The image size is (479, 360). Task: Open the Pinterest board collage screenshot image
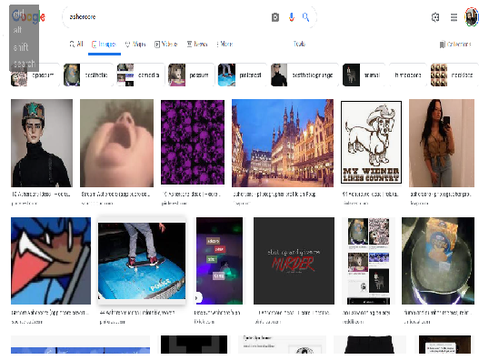coord(368,261)
